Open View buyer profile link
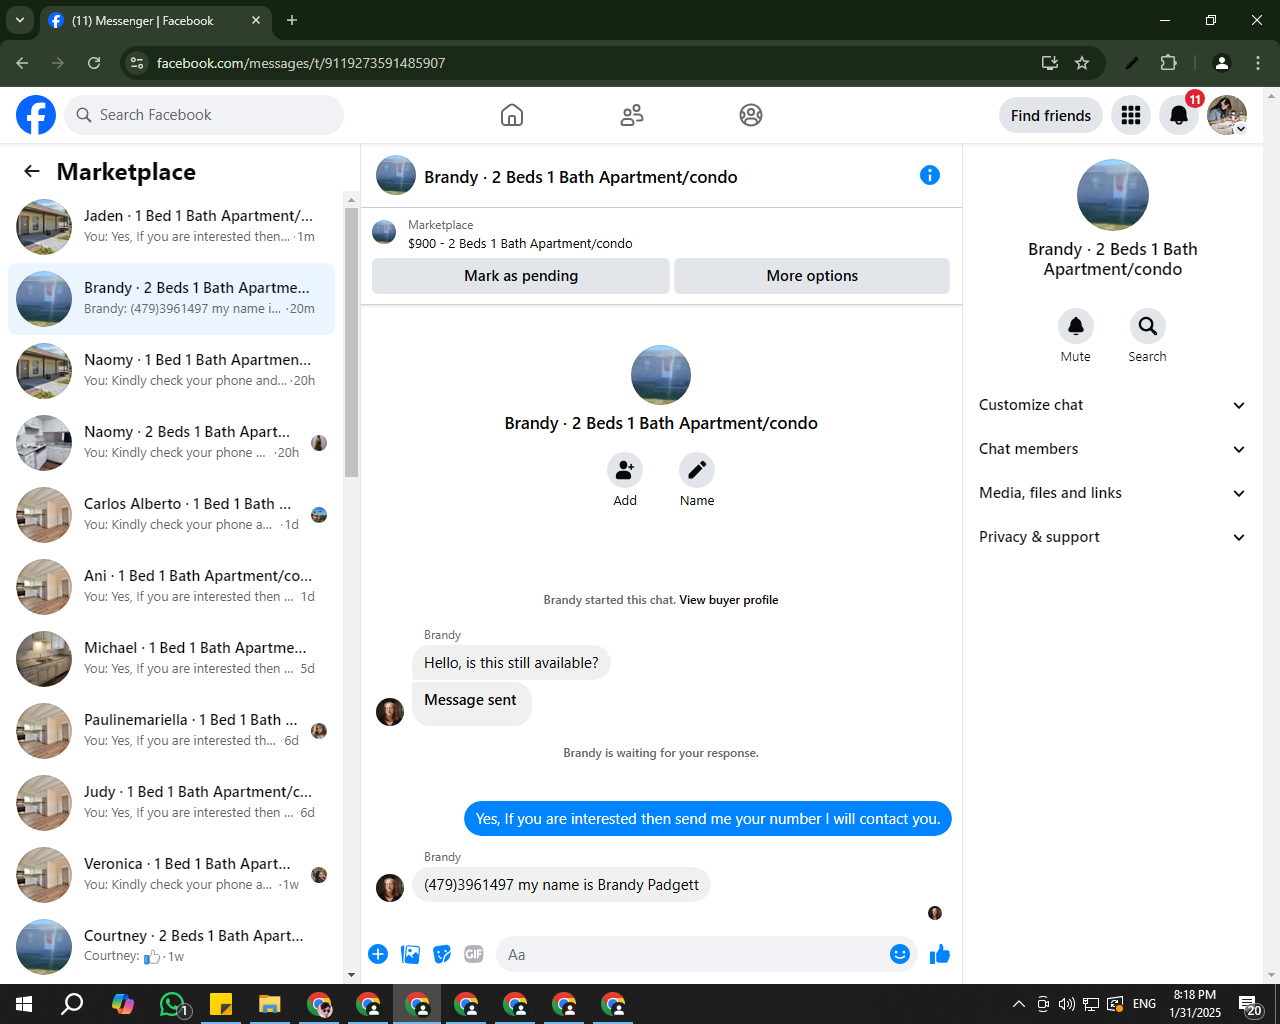The height and width of the screenshot is (1024, 1280). pyautogui.click(x=729, y=600)
